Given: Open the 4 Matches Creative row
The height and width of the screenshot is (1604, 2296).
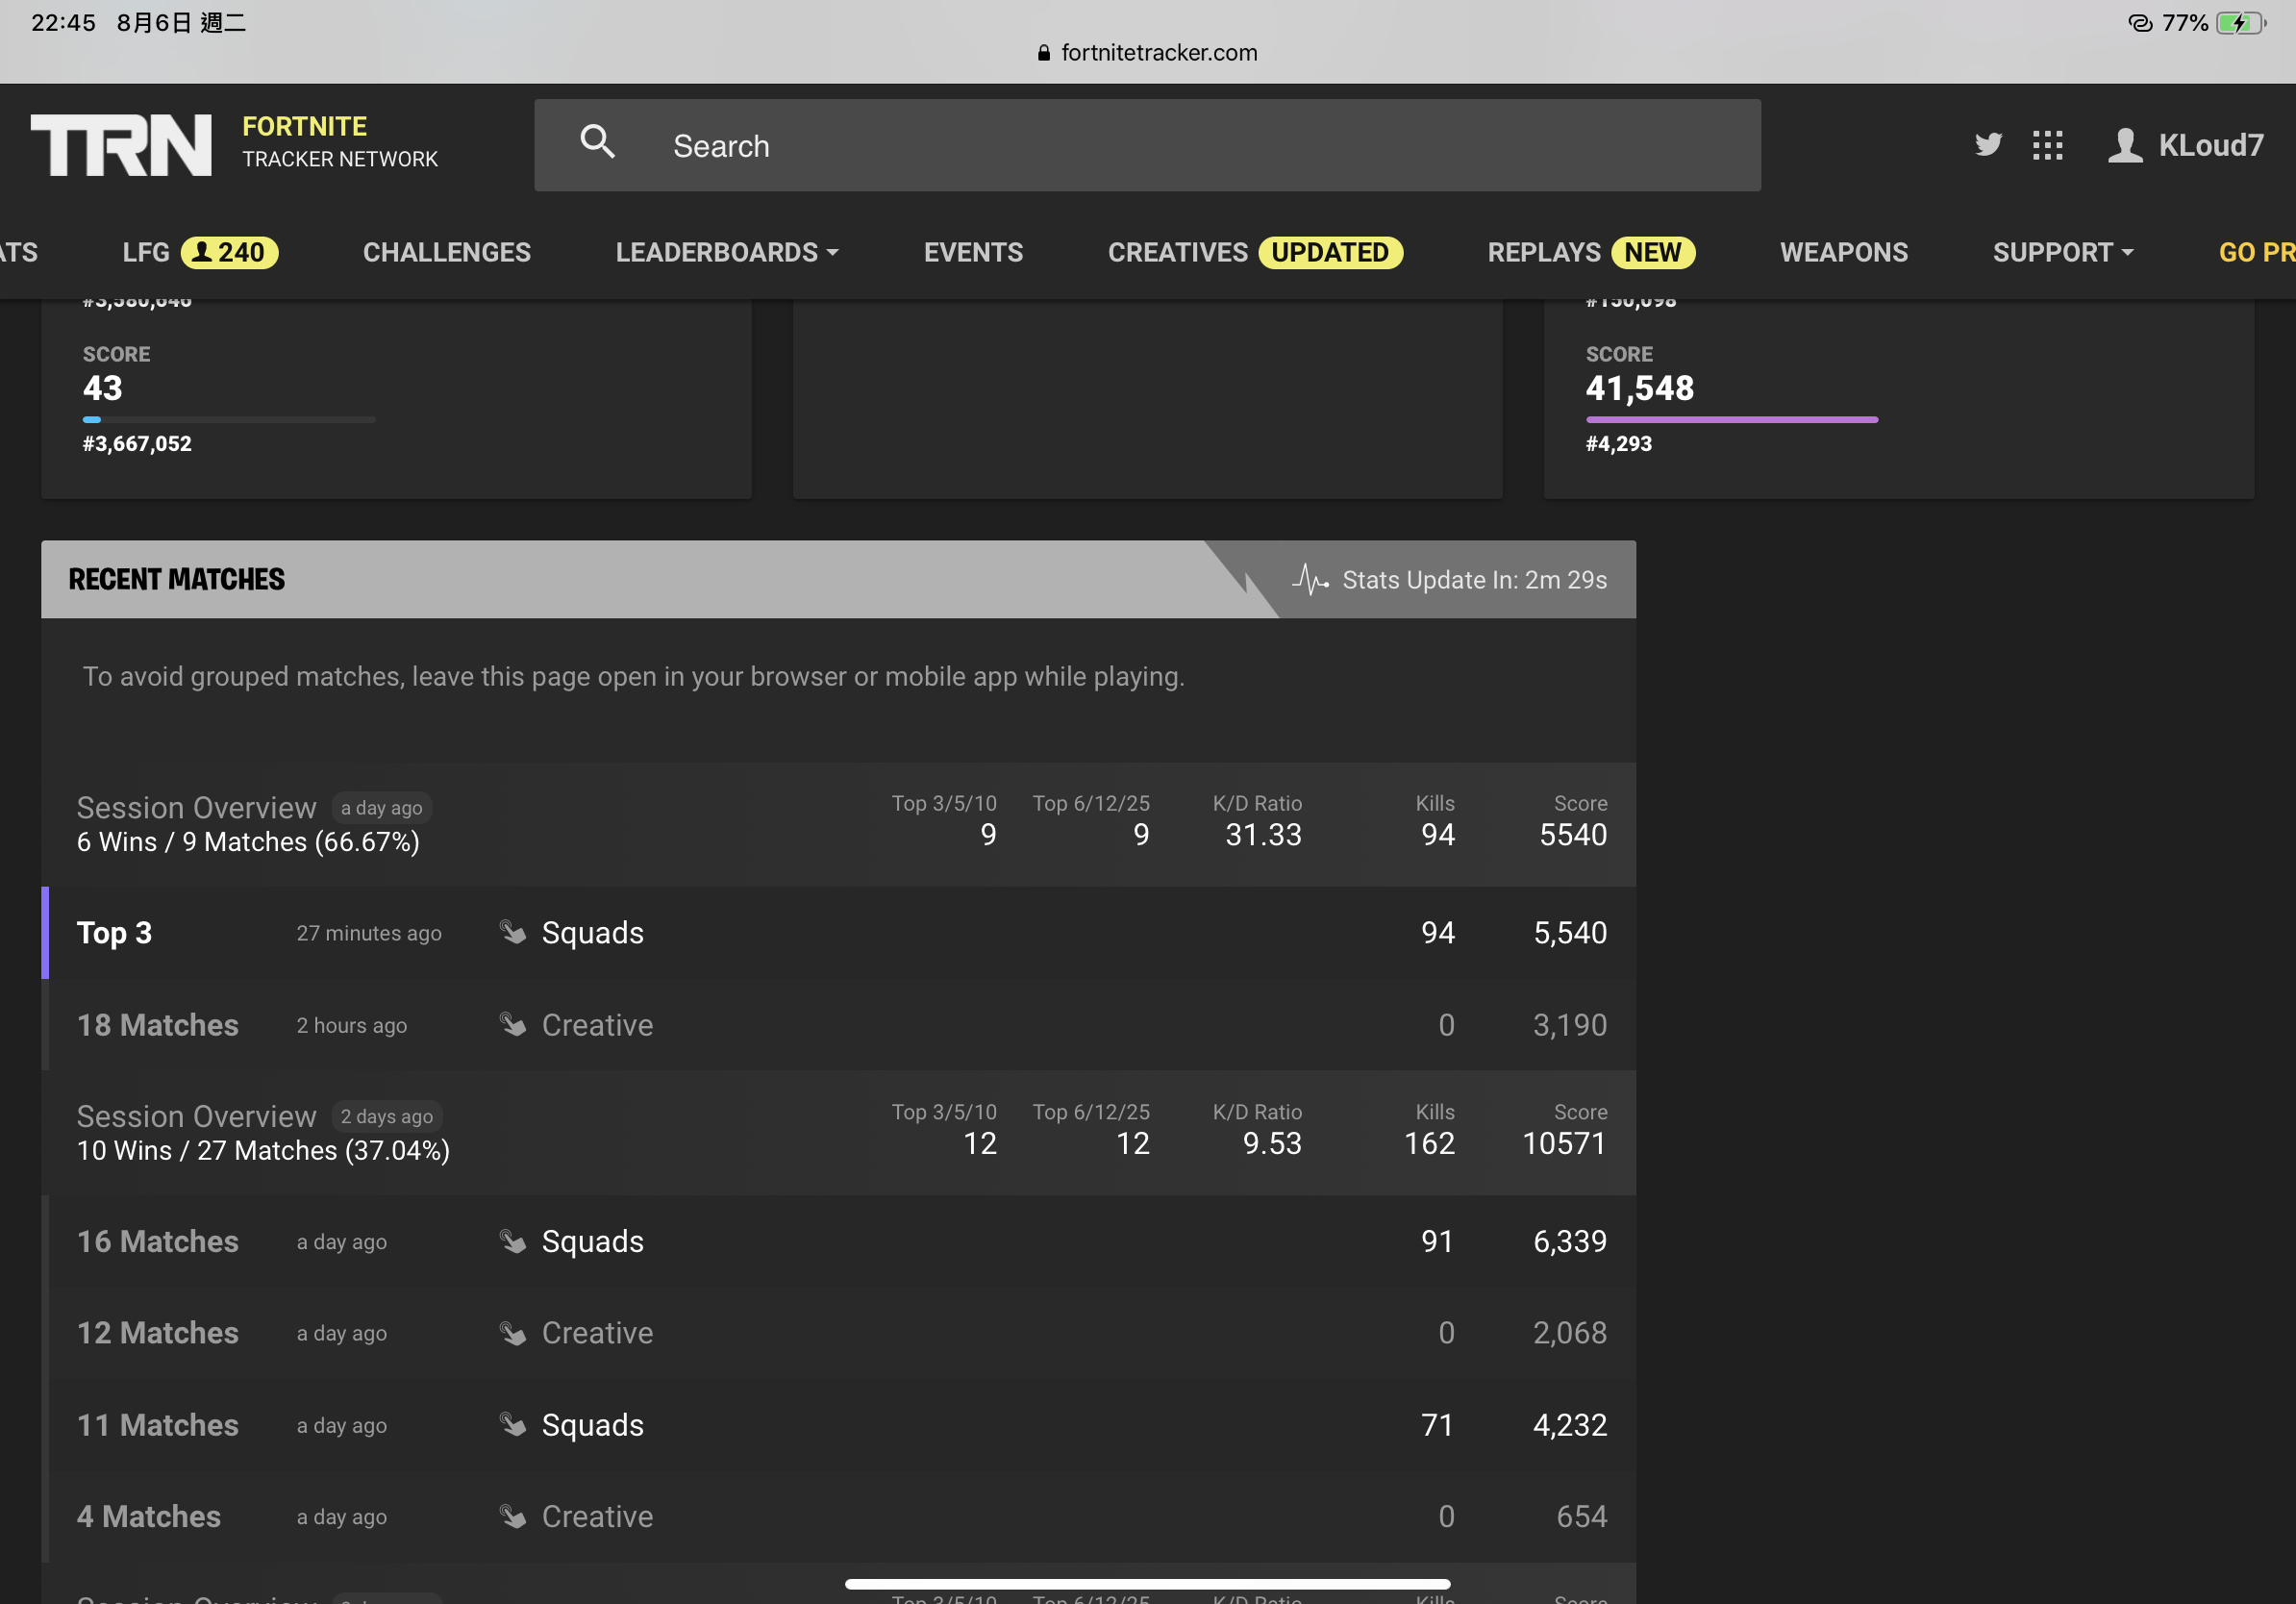Looking at the screenshot, I should tap(839, 1517).
